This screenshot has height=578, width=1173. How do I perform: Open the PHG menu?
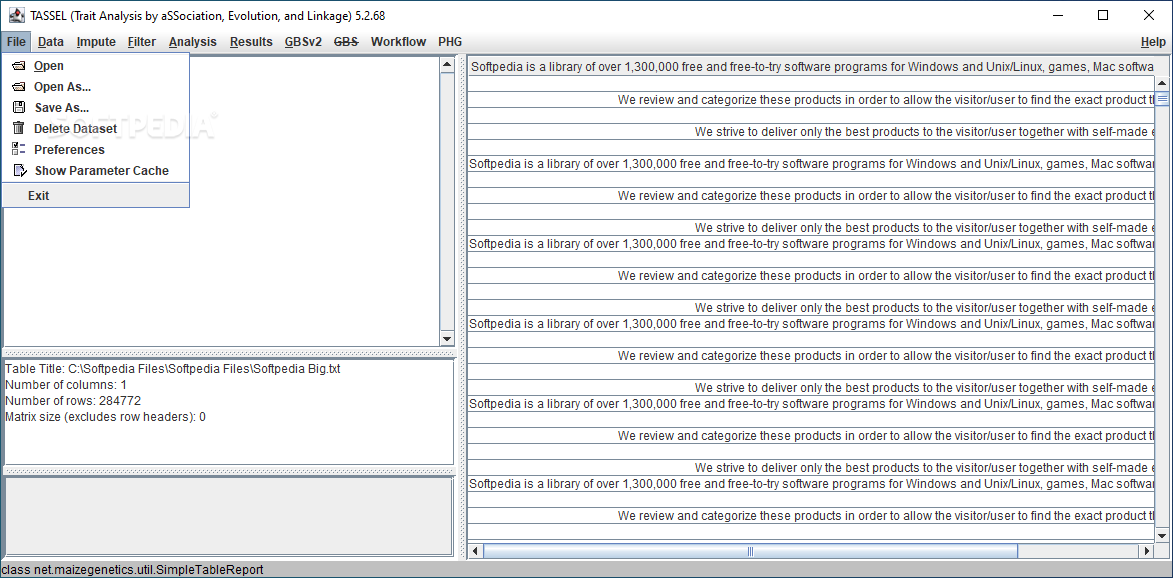(x=450, y=42)
